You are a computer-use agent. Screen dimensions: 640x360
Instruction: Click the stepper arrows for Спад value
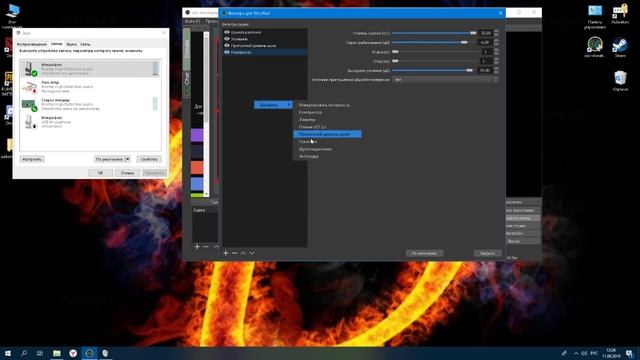[x=496, y=61]
